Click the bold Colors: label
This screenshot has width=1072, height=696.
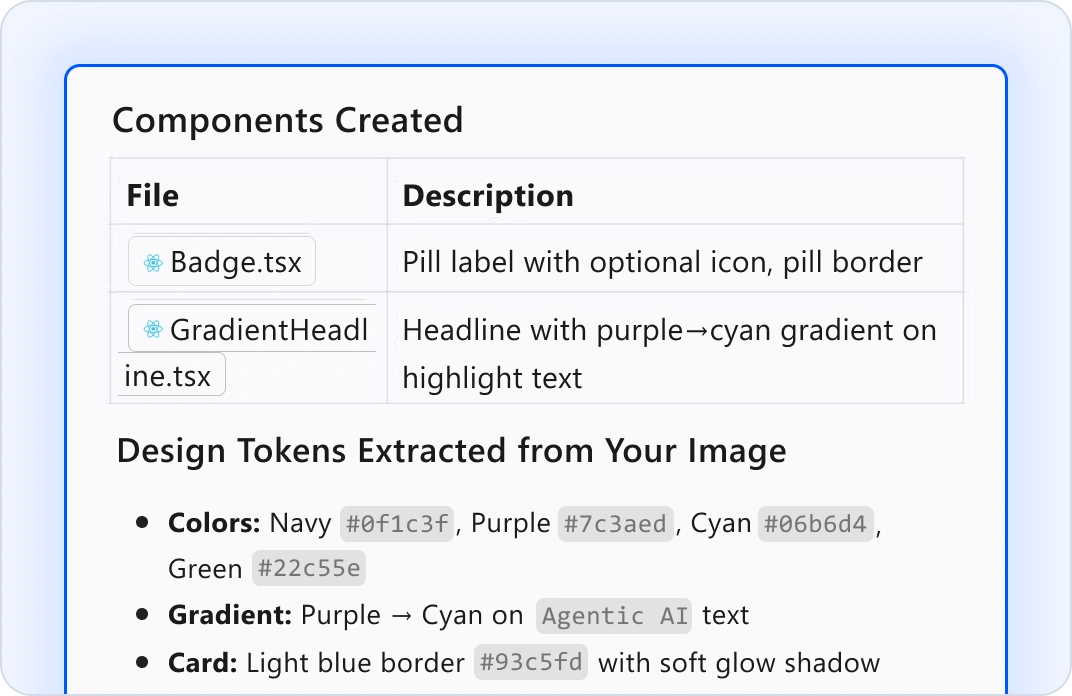point(214,523)
